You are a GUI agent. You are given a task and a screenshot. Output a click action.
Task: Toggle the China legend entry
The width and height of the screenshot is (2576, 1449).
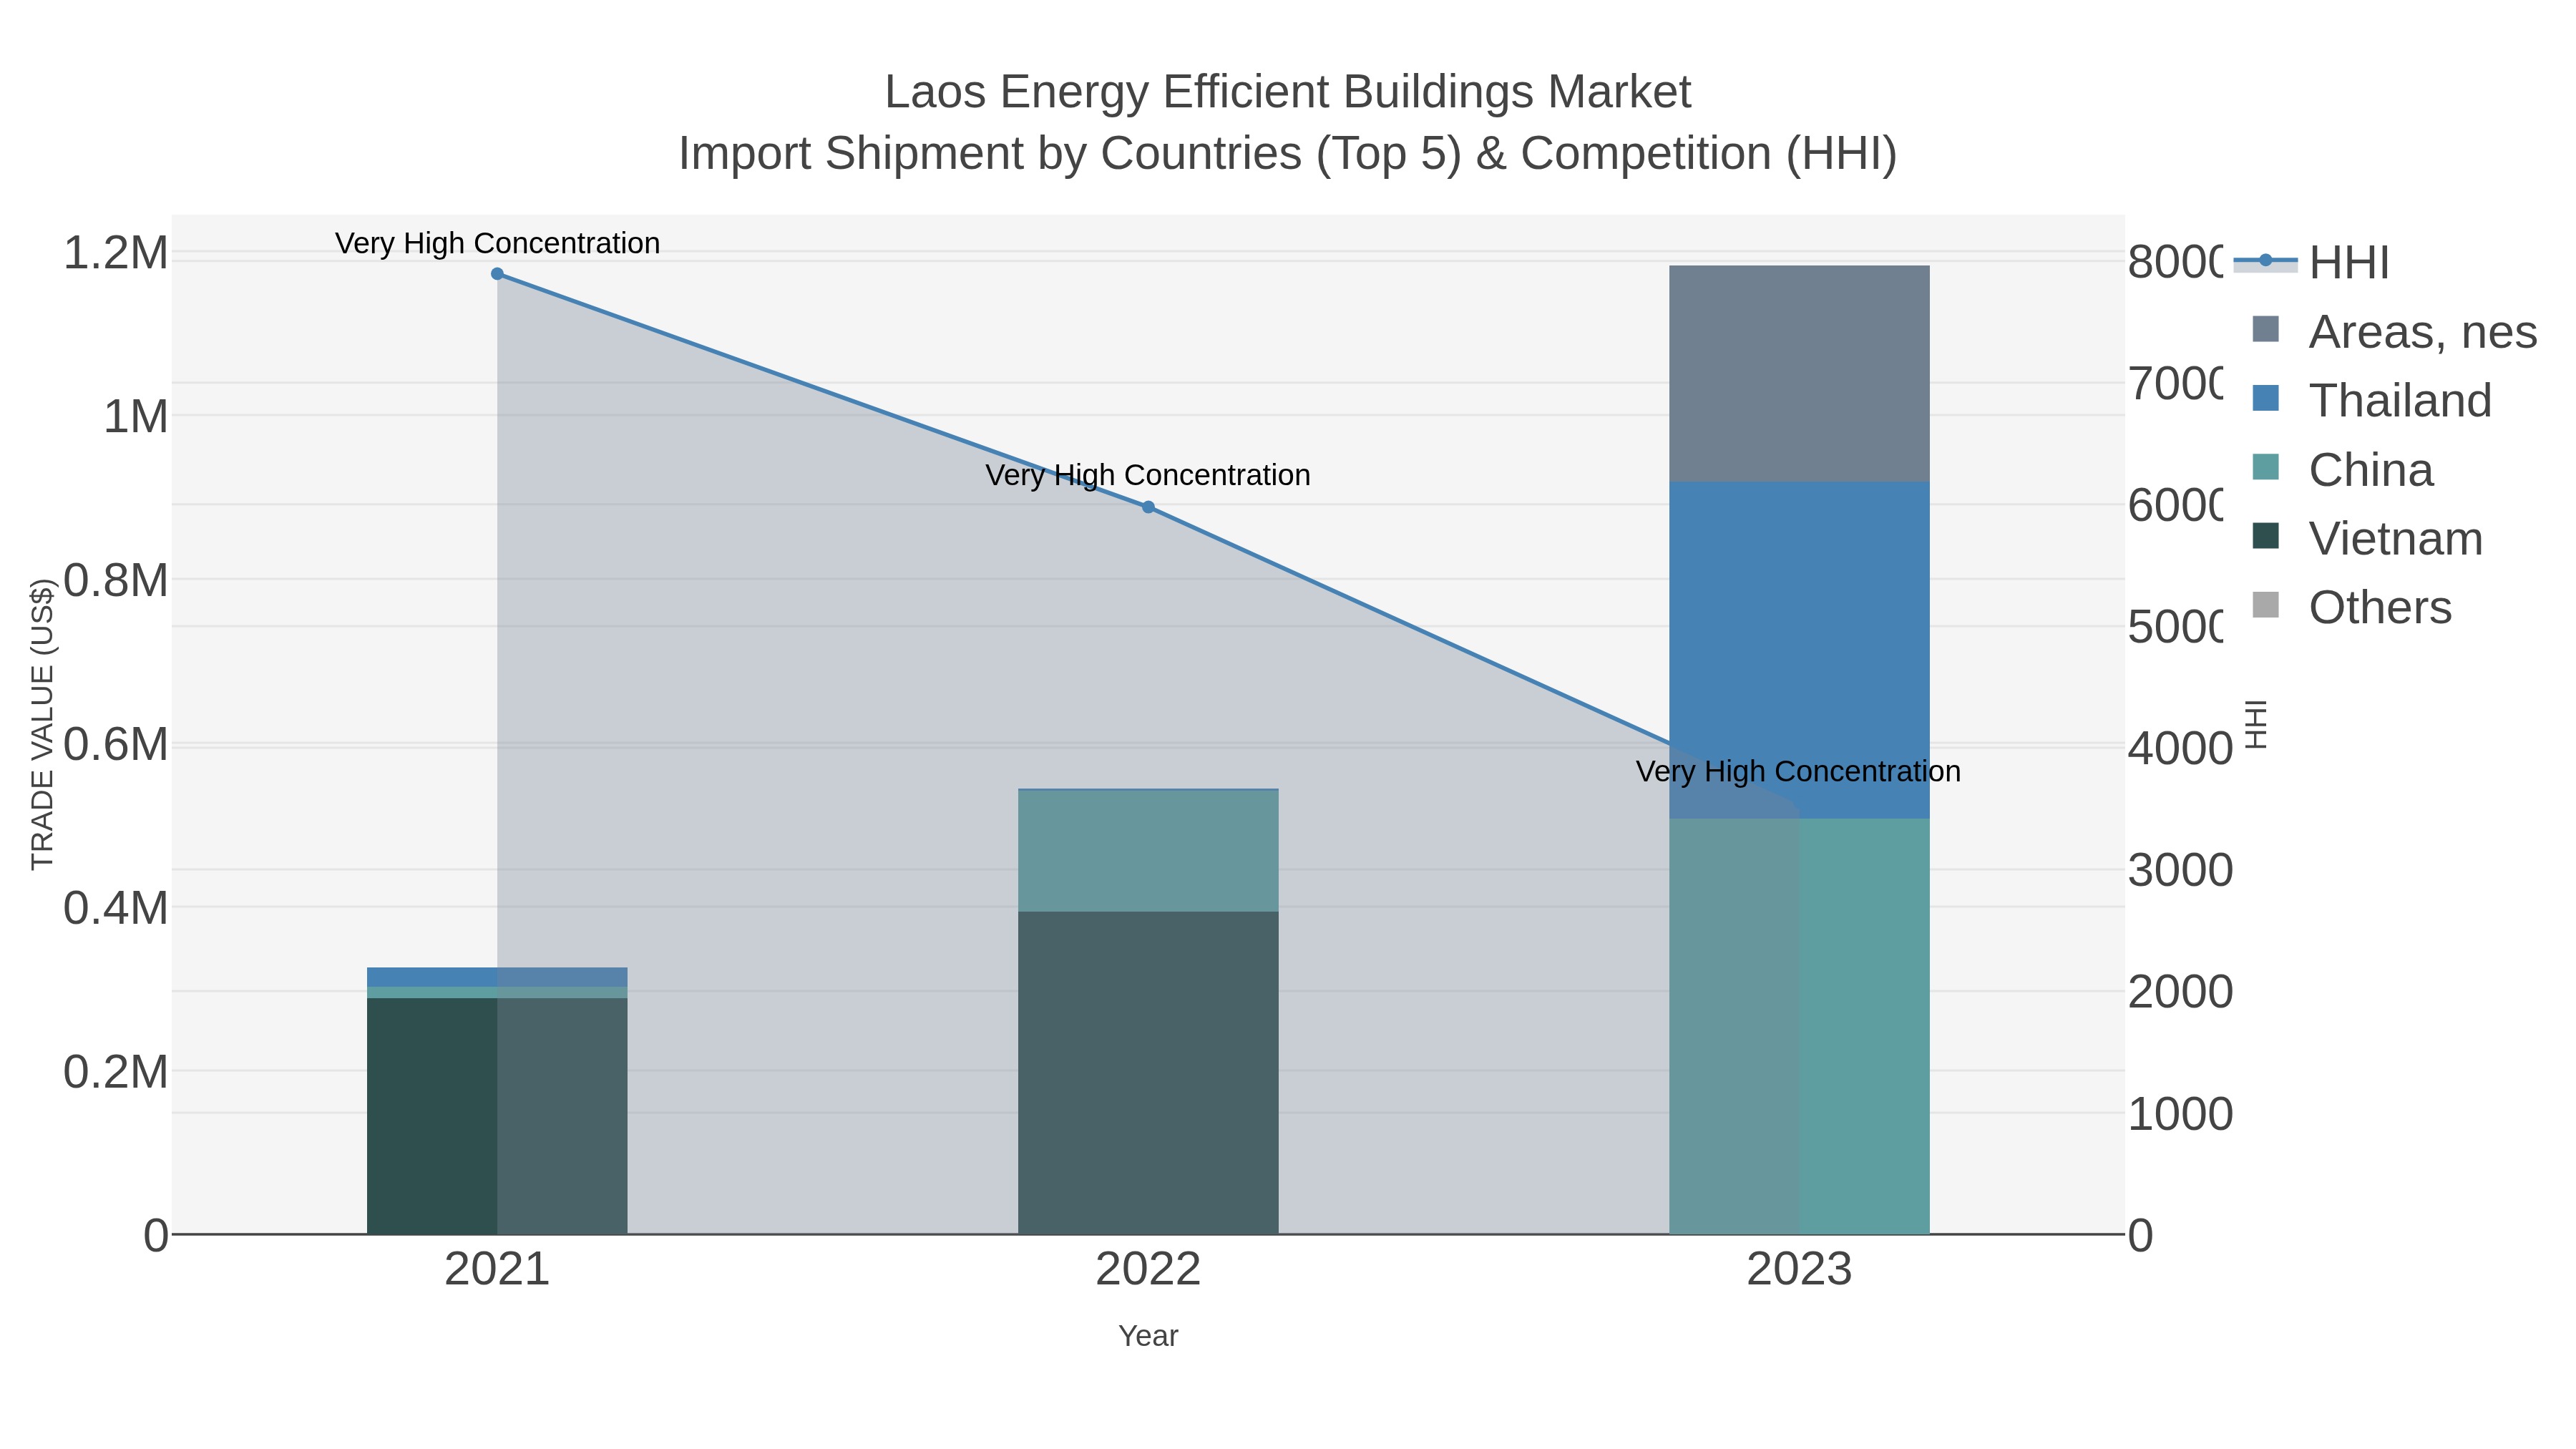coord(2342,469)
